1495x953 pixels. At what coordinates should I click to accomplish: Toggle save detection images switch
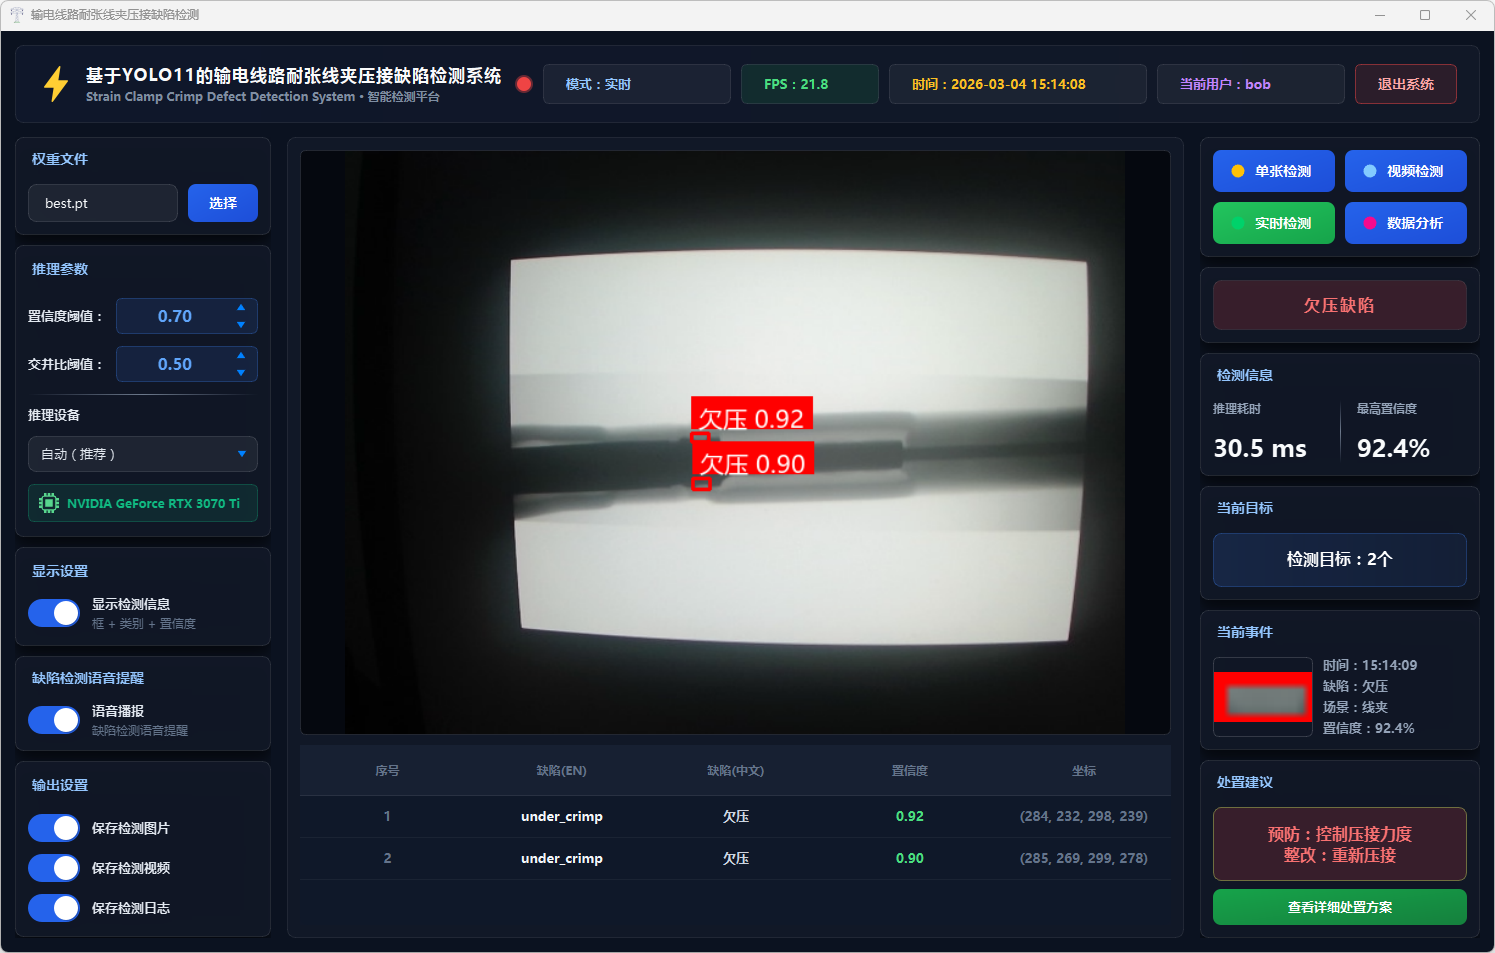point(54,828)
